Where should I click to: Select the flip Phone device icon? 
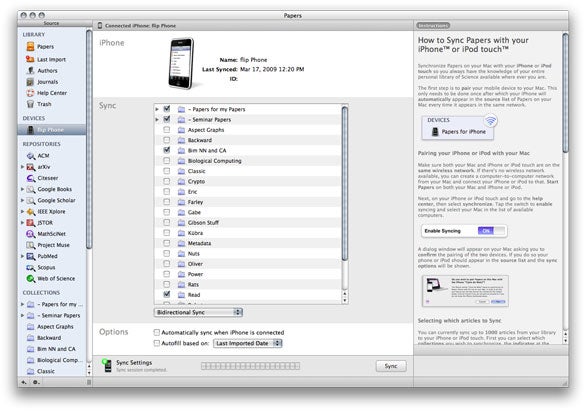[x=31, y=130]
